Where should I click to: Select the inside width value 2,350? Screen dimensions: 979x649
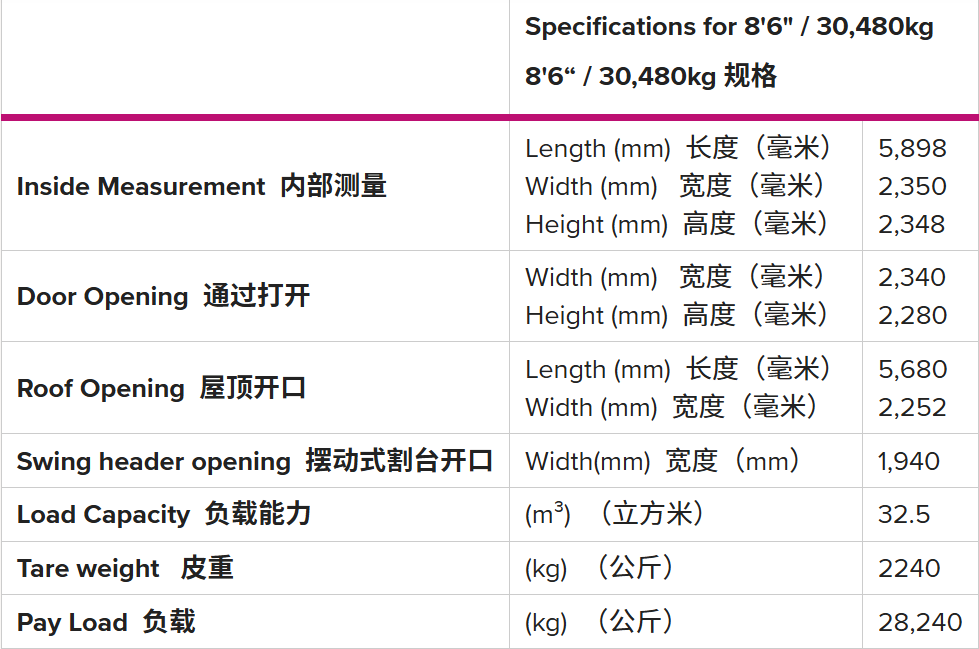click(912, 187)
